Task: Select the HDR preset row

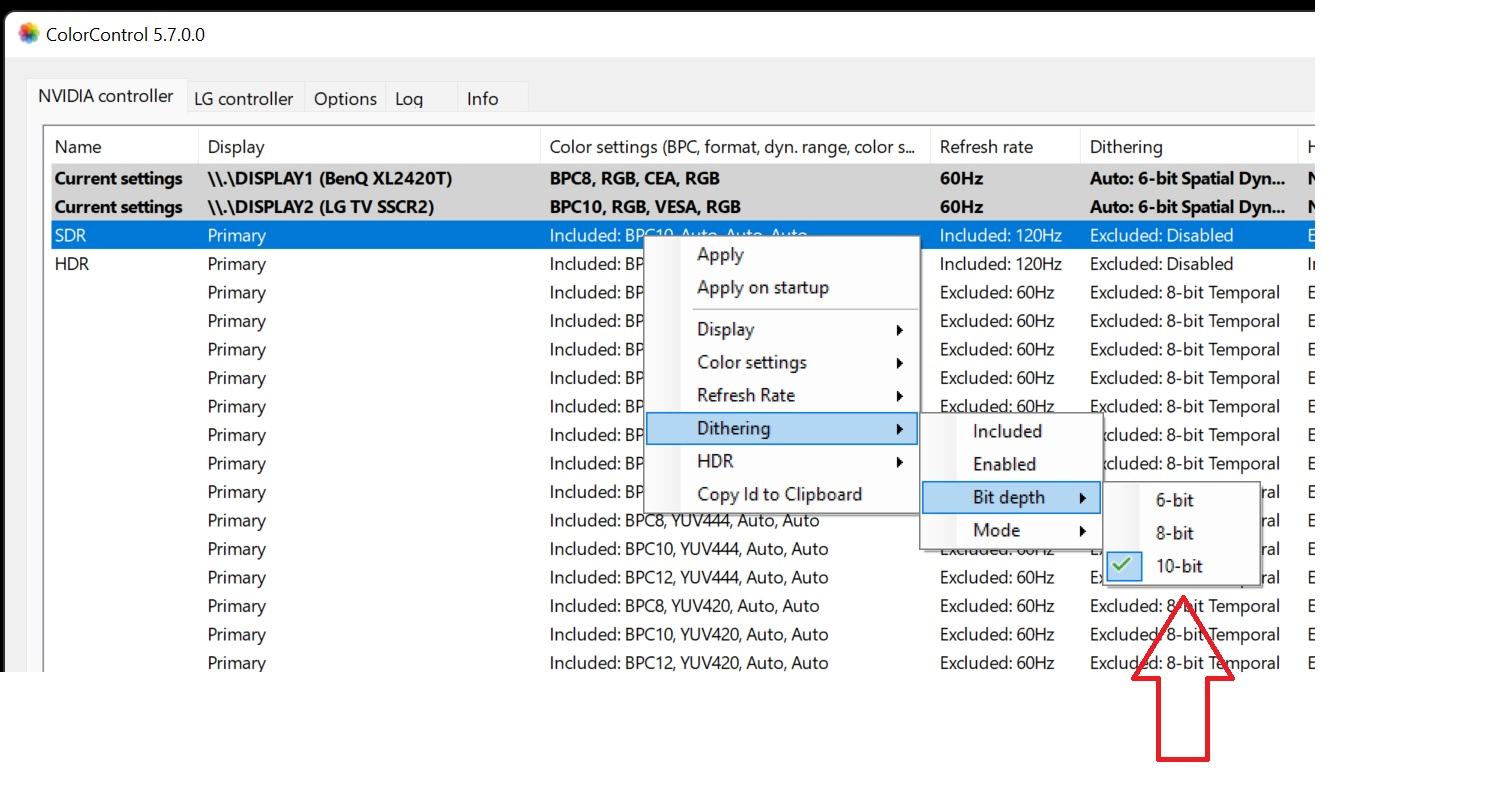Action: coord(682,264)
